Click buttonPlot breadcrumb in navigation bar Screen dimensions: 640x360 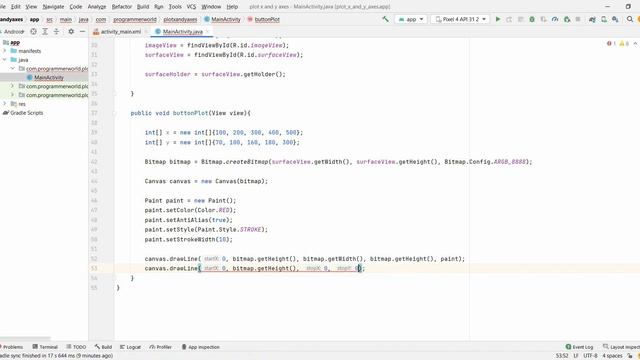(x=263, y=19)
